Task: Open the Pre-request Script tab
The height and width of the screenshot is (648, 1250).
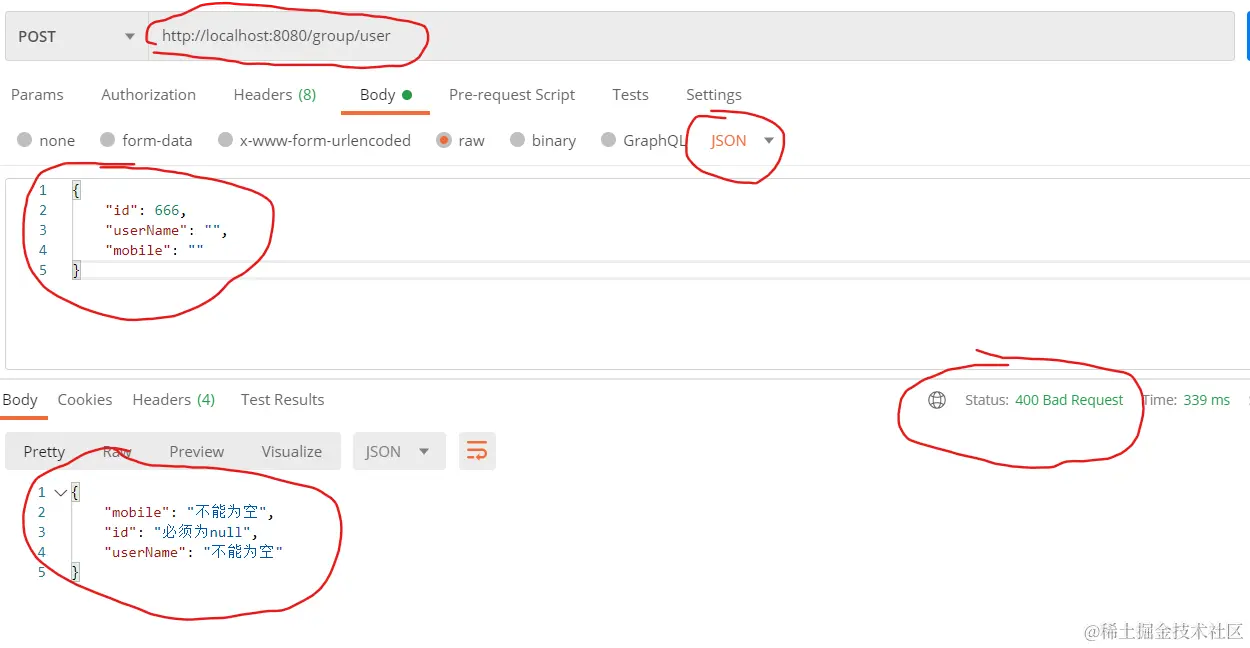Action: 512,95
